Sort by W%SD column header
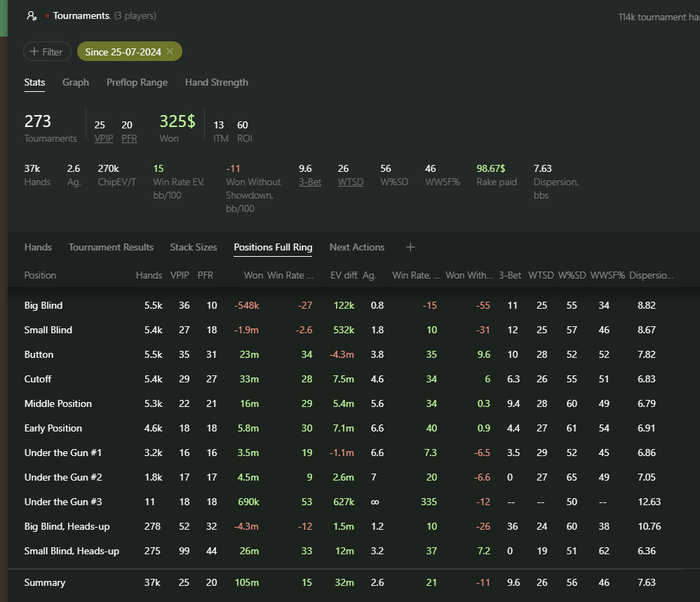 [572, 275]
